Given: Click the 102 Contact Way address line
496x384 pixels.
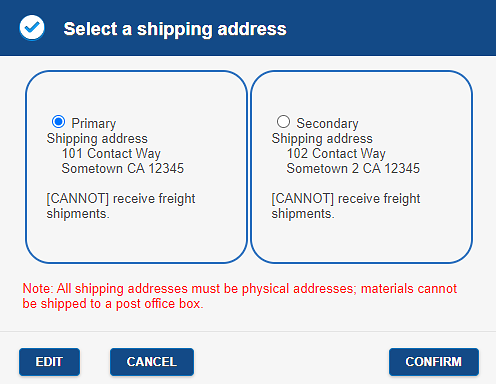Looking at the screenshot, I should (336, 153).
